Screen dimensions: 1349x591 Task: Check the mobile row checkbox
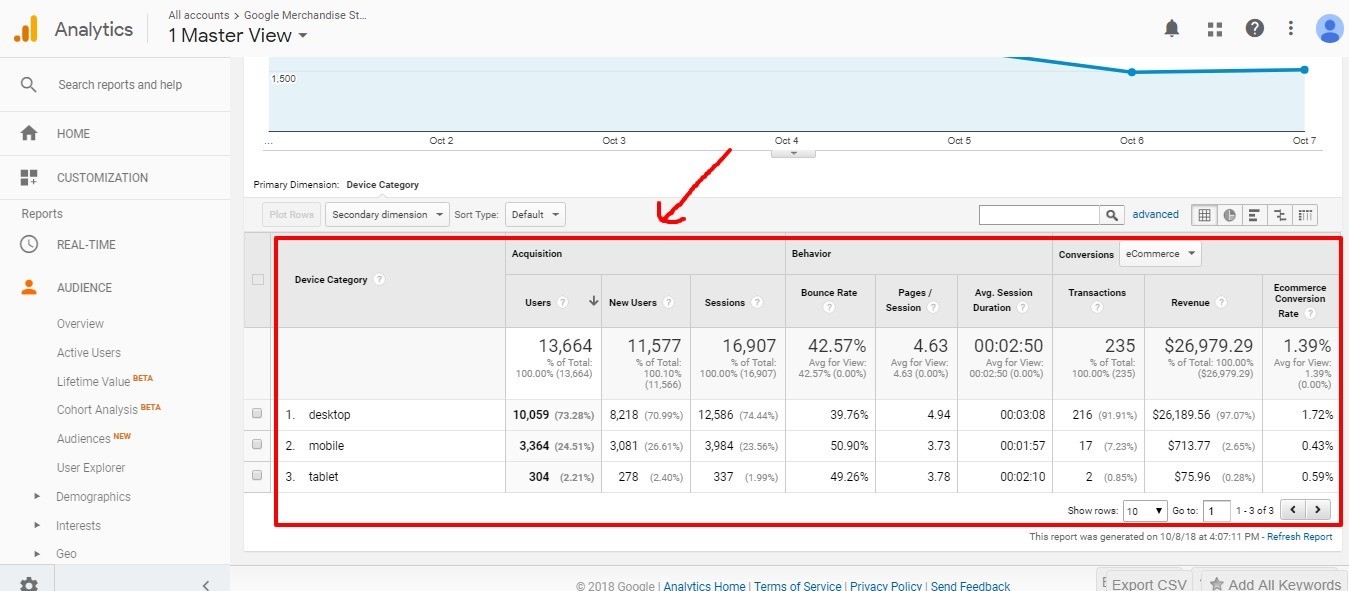pyautogui.click(x=257, y=445)
